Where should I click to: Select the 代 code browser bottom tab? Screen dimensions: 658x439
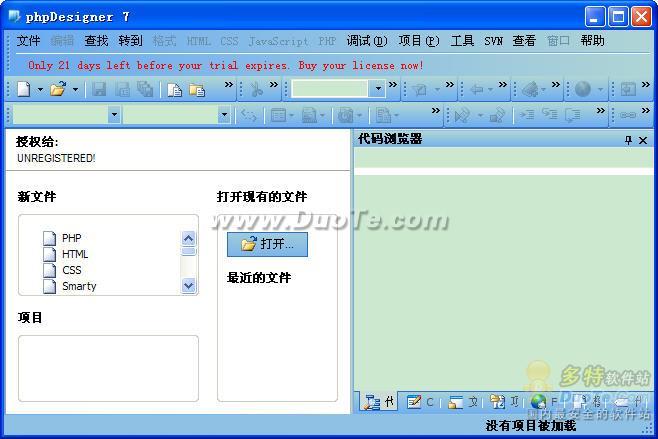tap(379, 402)
